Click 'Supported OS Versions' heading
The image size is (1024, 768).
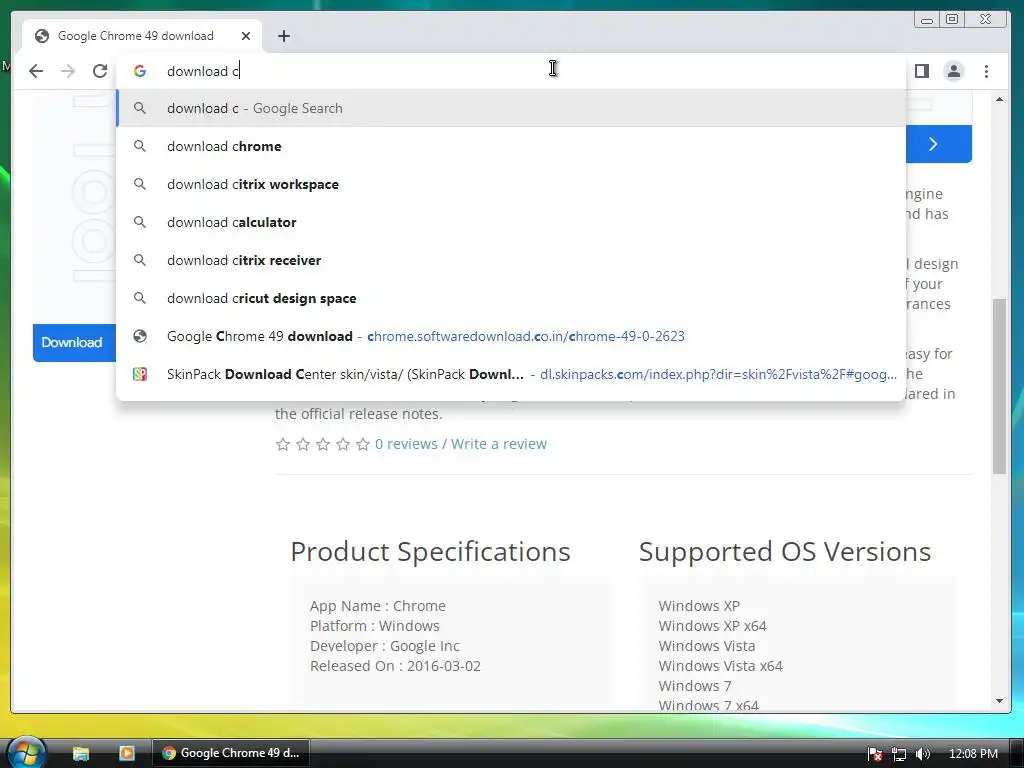[785, 552]
